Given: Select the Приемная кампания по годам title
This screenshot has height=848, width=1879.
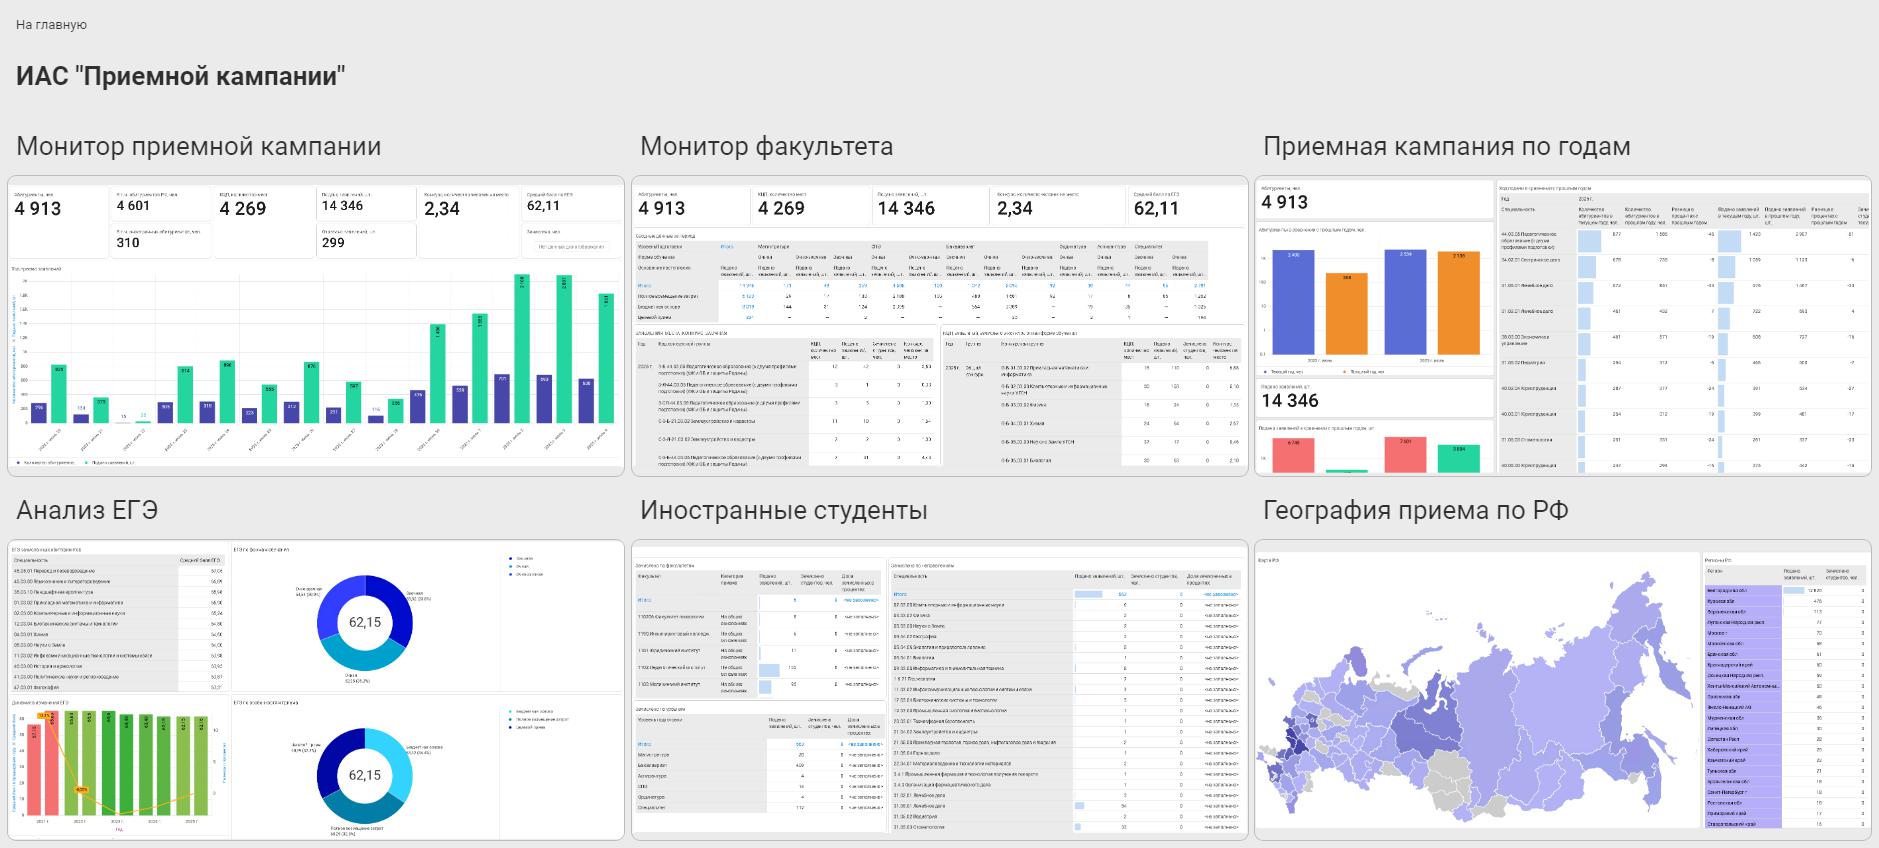Looking at the screenshot, I should [1446, 146].
